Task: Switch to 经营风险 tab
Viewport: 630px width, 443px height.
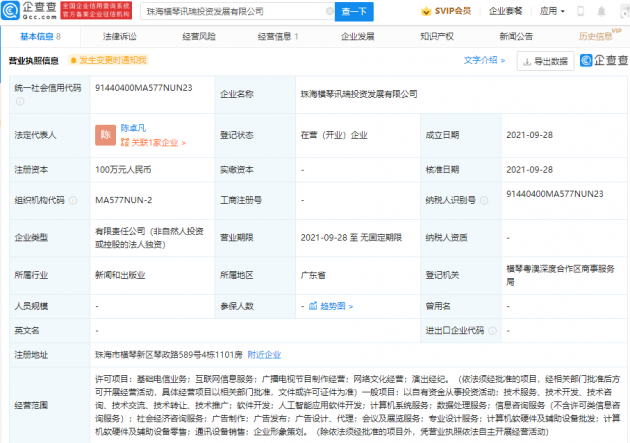Action: 199,37
